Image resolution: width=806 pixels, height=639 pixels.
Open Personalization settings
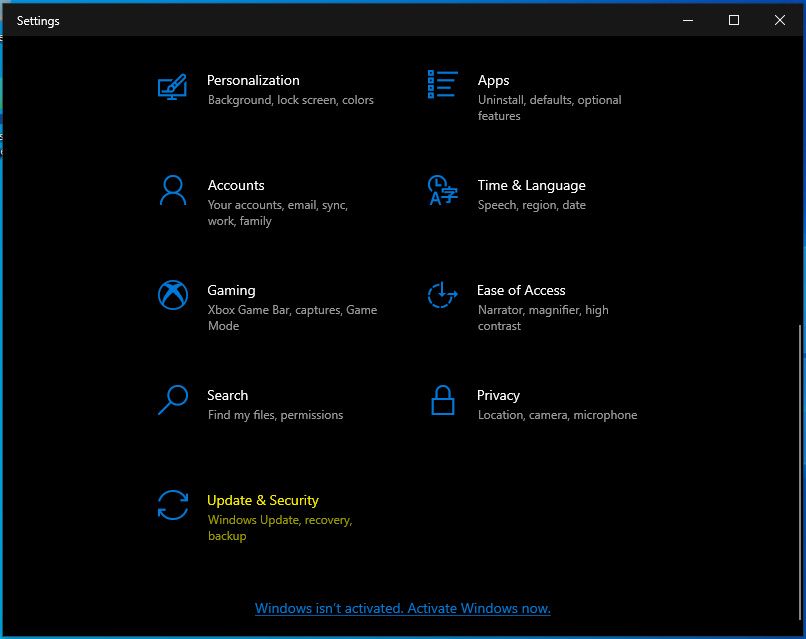[x=253, y=80]
